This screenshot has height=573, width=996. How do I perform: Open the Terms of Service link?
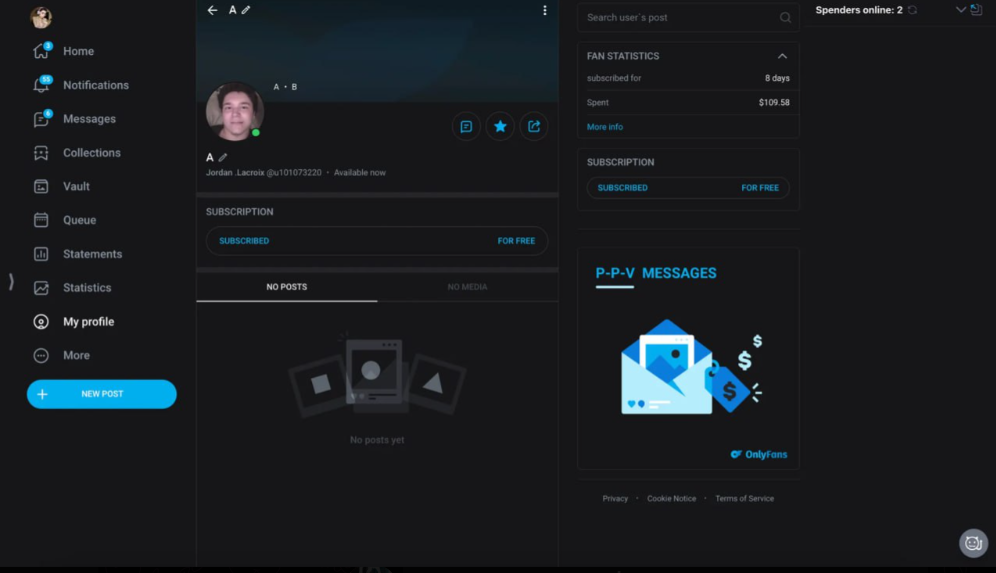(744, 499)
